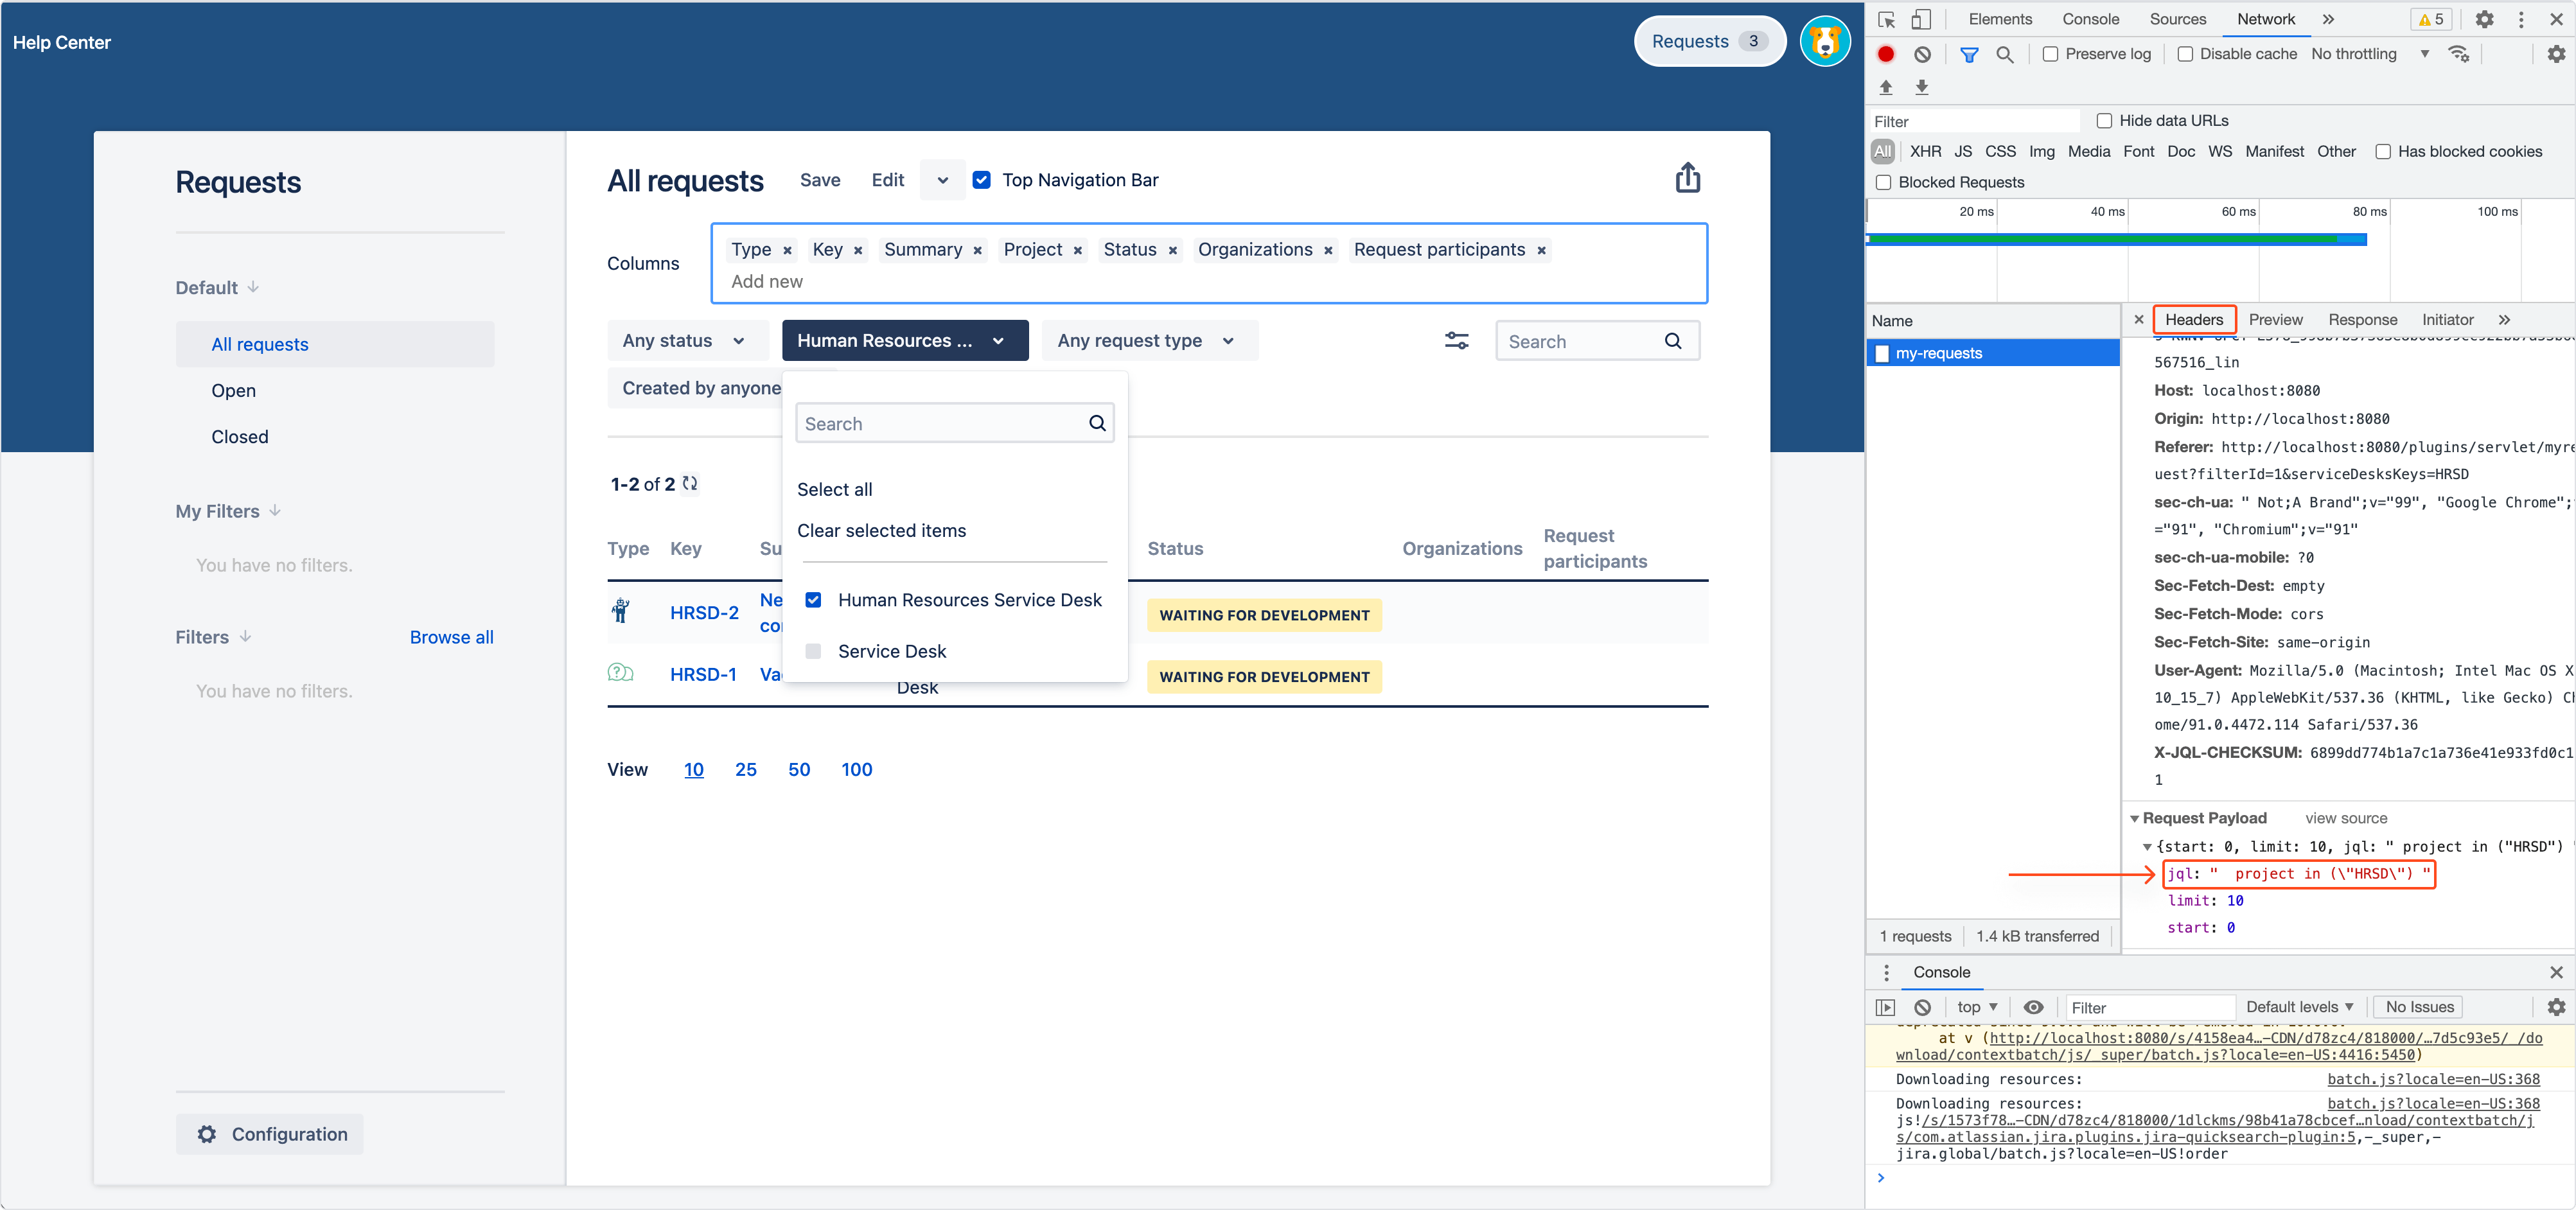The image size is (2576, 1210).
Task: Toggle the DevTools device toolbar icon
Action: (x=1921, y=19)
